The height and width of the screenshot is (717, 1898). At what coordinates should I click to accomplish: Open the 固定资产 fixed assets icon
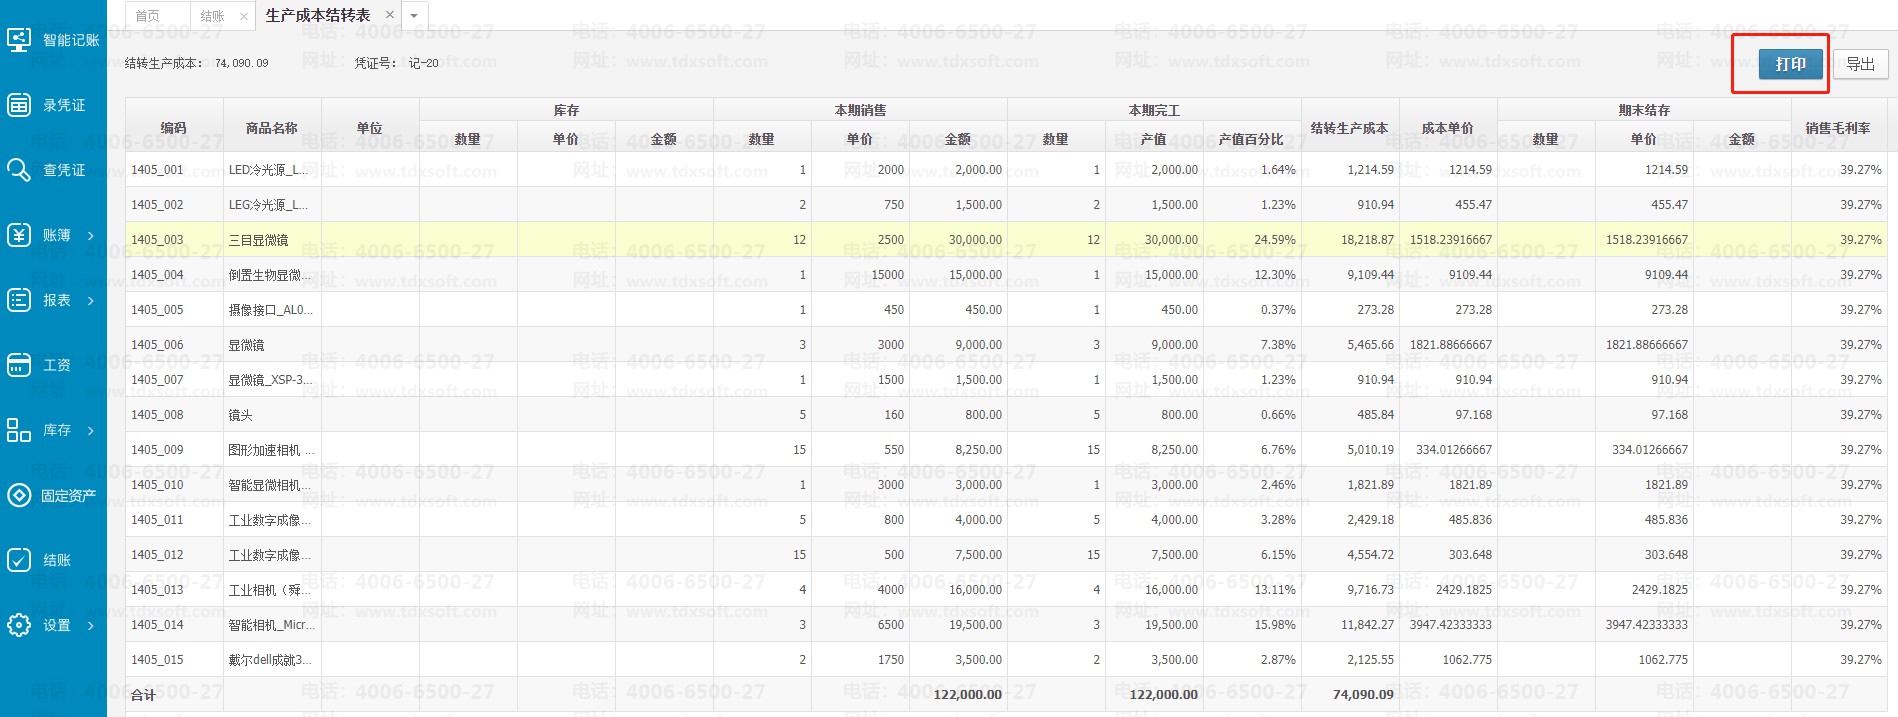pyautogui.click(x=19, y=495)
